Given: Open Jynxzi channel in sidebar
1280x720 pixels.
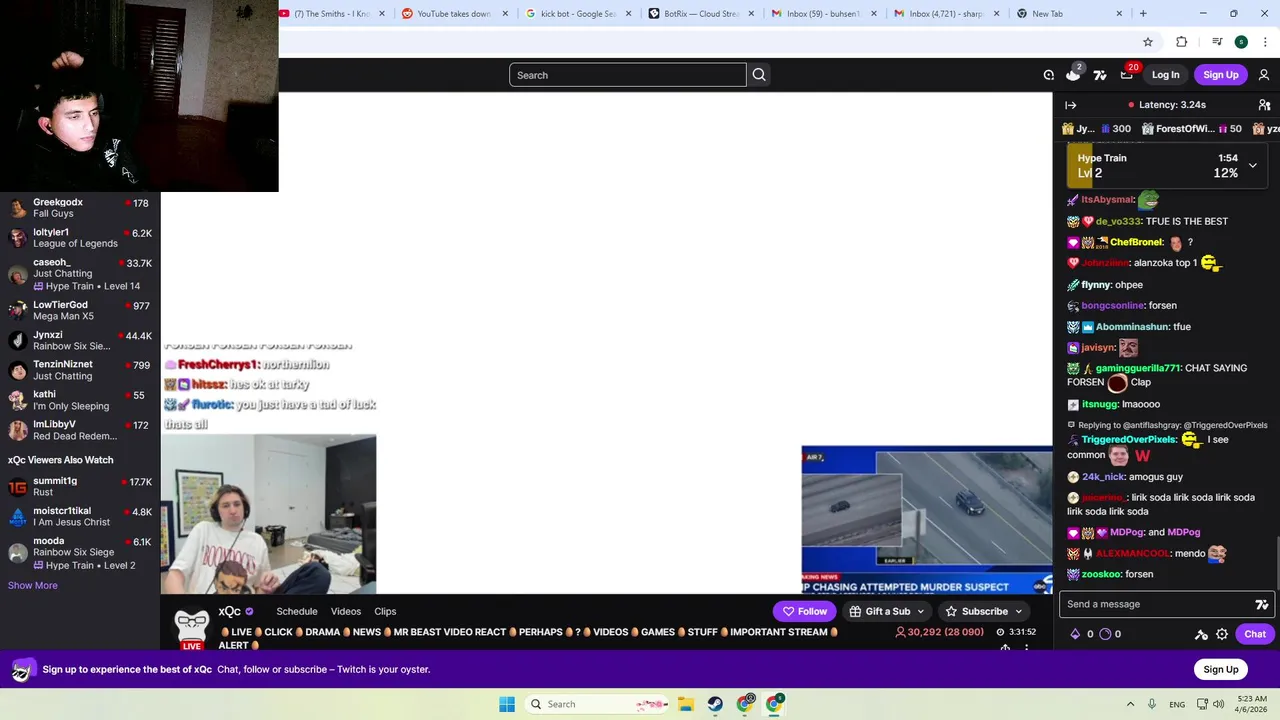Looking at the screenshot, I should pyautogui.click(x=80, y=341).
